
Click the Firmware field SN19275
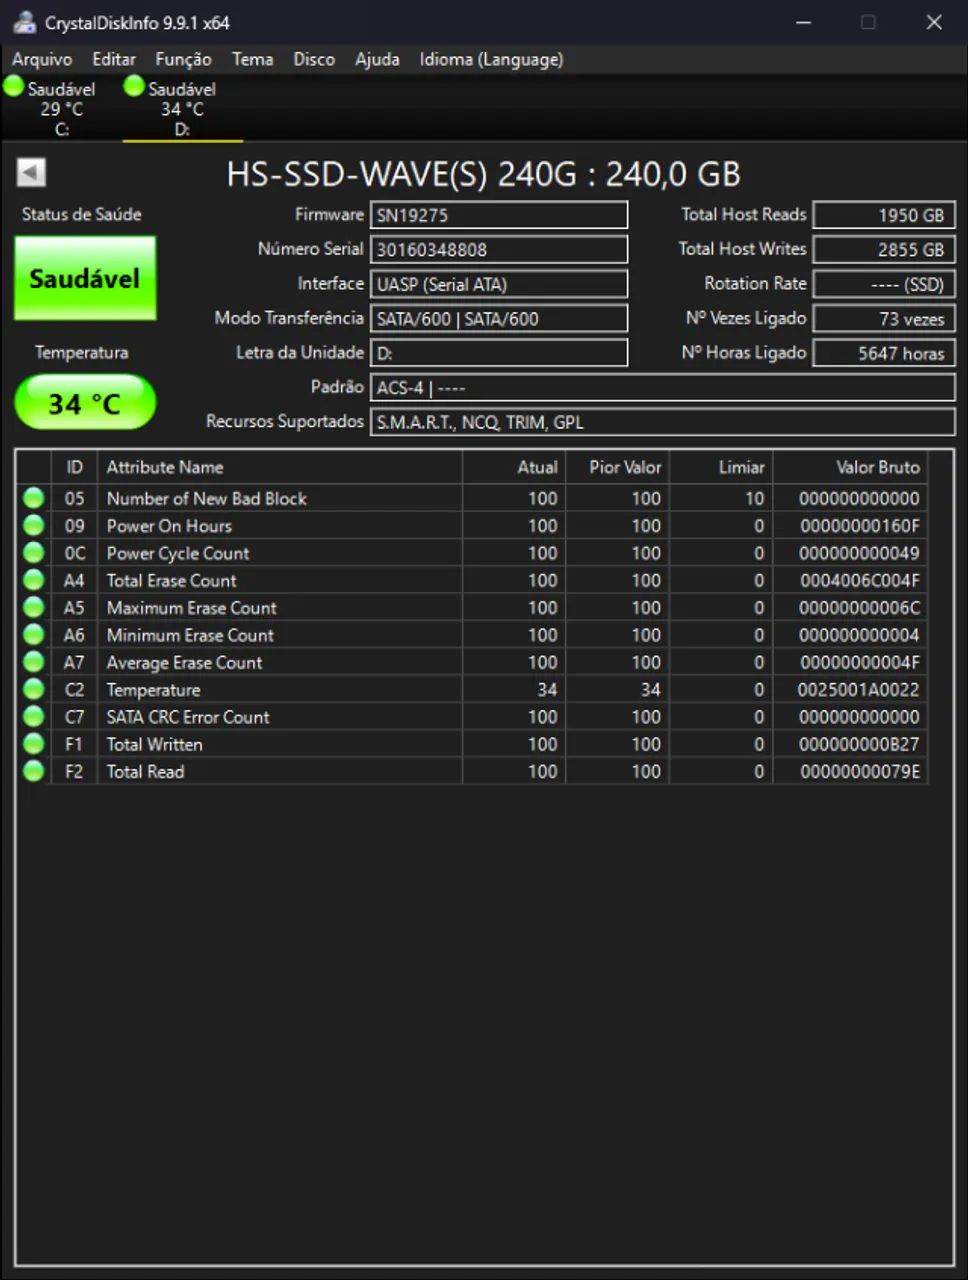tap(499, 215)
